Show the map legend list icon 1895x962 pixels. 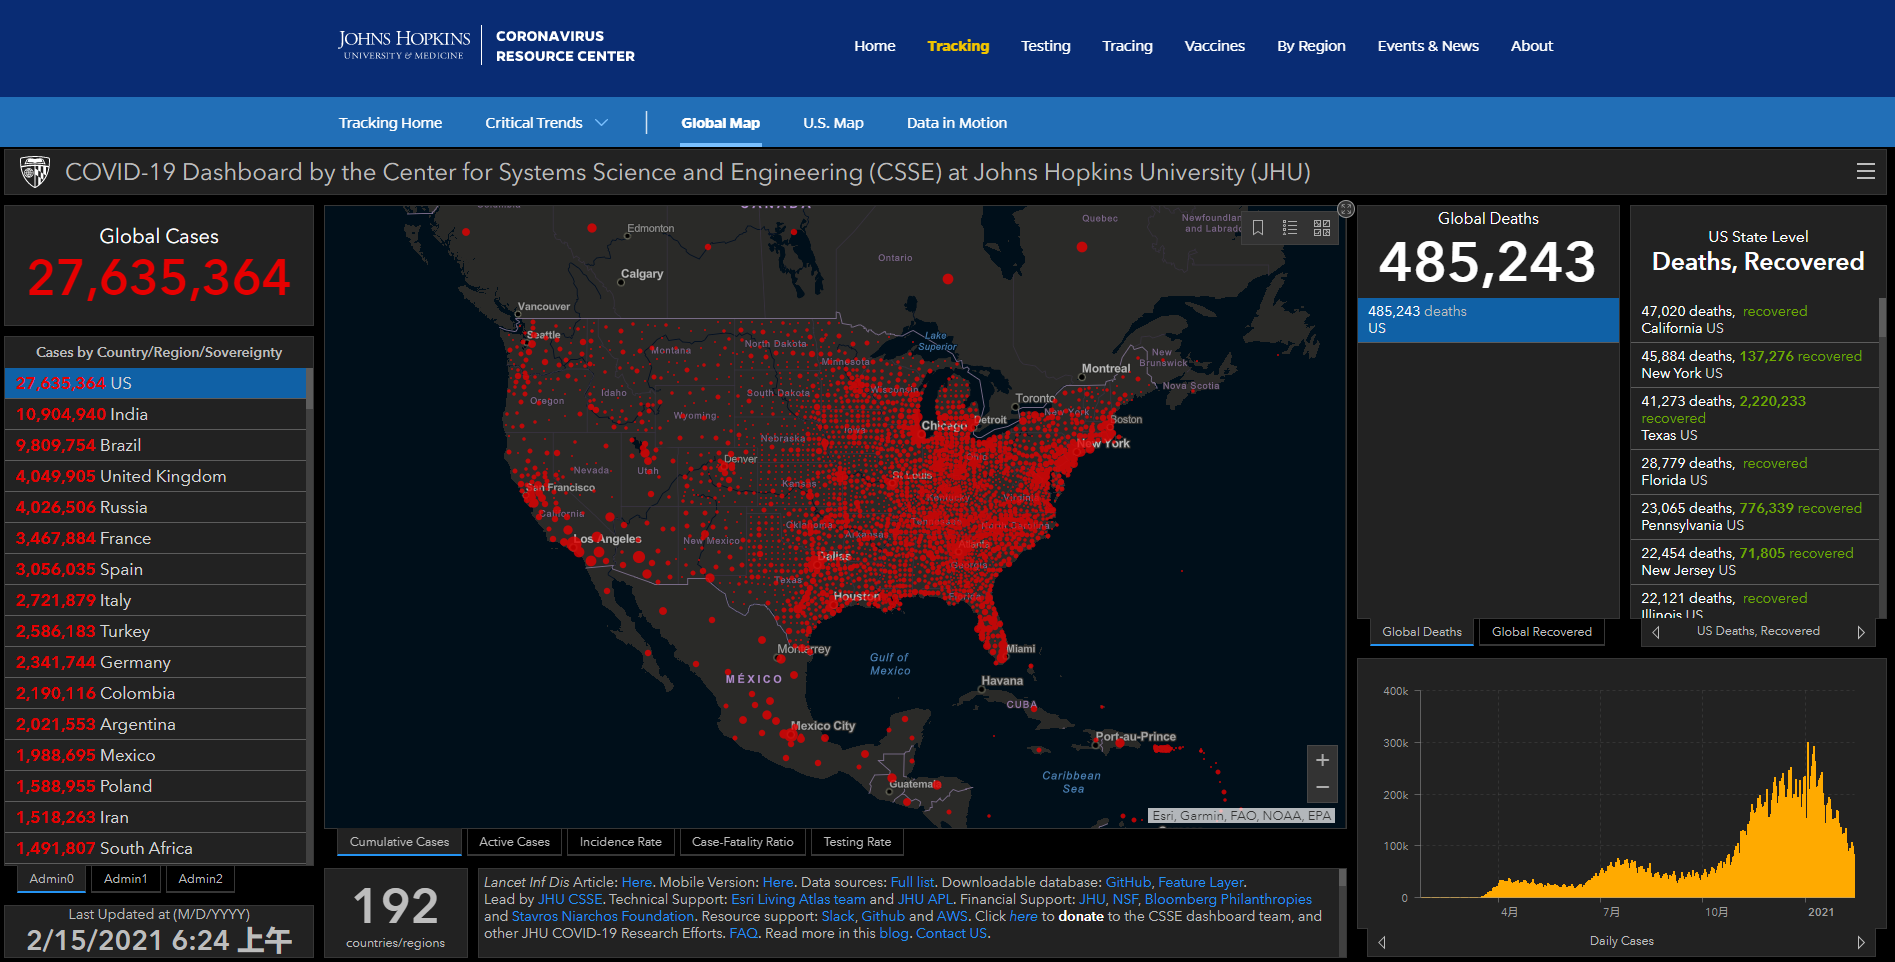pos(1290,228)
